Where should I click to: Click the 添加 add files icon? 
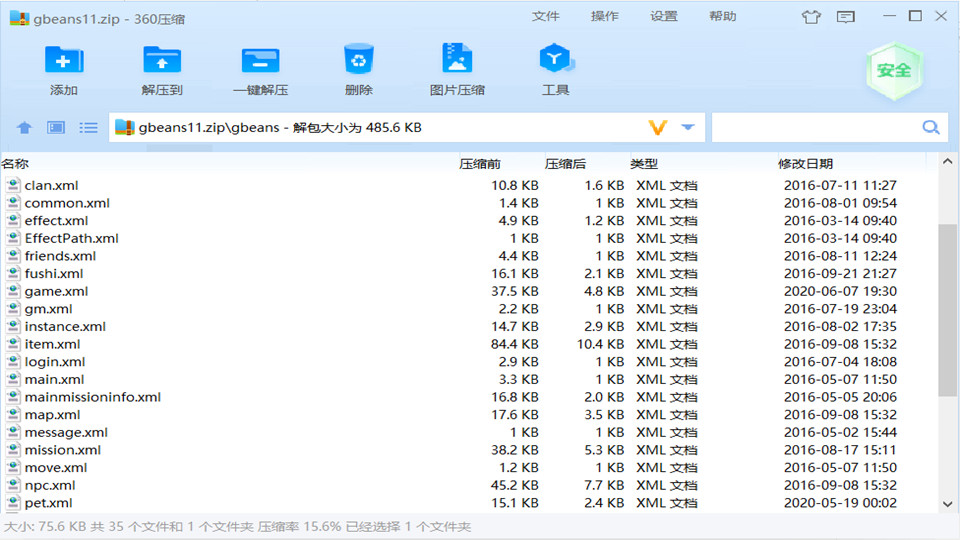point(64,61)
